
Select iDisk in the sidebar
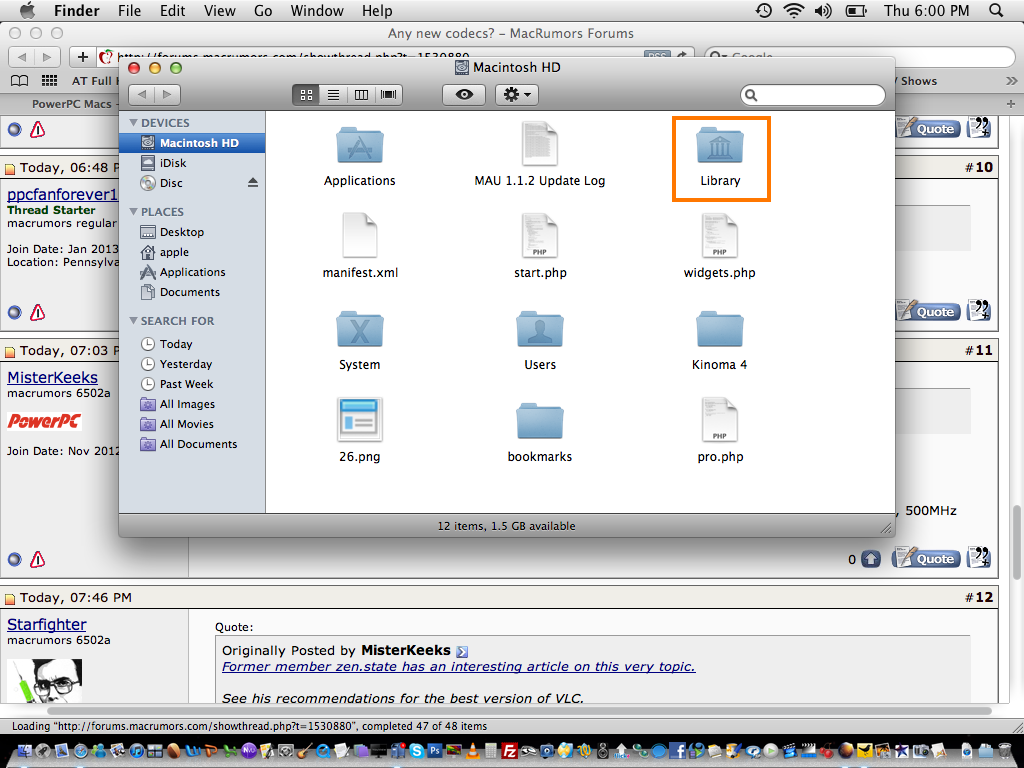192,163
